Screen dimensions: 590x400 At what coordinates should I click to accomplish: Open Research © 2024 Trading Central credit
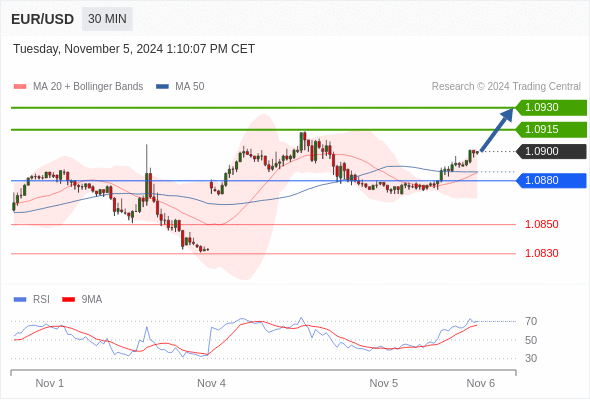pyautogui.click(x=506, y=87)
